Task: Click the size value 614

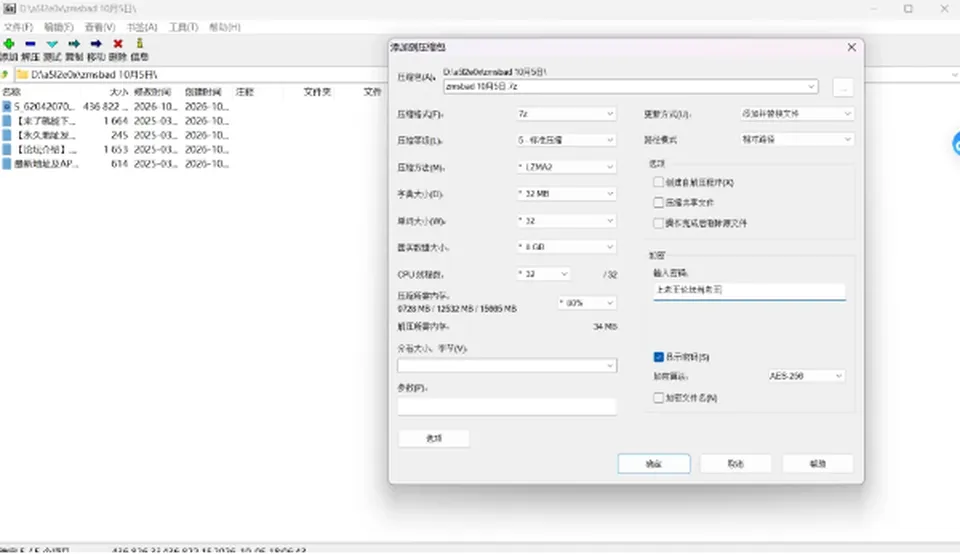Action: coord(120,163)
